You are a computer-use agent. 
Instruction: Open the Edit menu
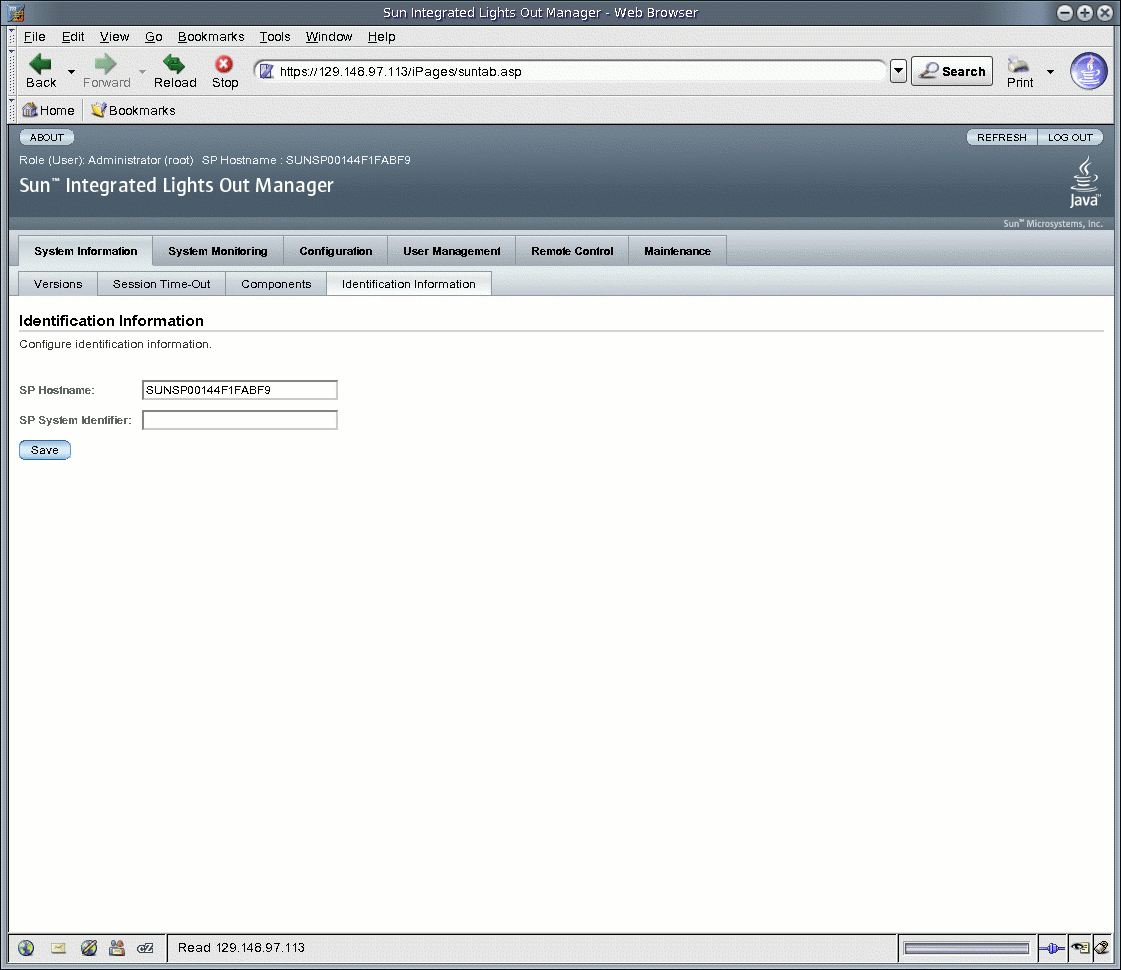[x=72, y=36]
